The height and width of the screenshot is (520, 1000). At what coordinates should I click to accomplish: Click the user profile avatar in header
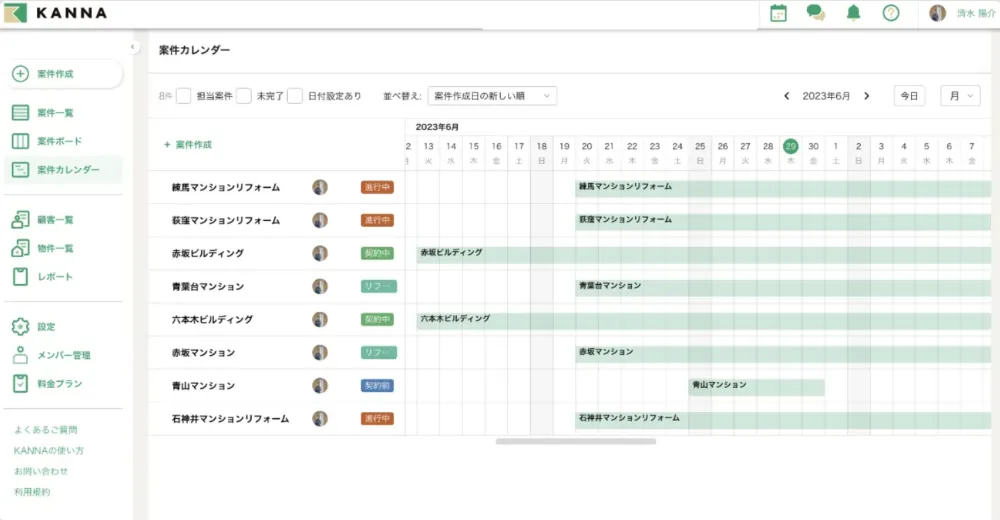point(937,13)
